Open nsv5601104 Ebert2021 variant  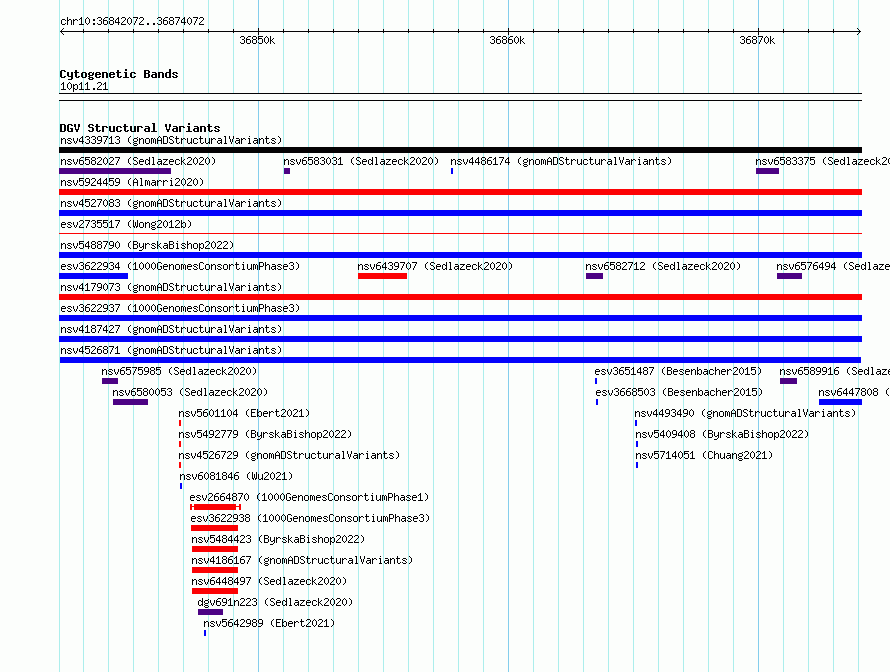[244, 413]
